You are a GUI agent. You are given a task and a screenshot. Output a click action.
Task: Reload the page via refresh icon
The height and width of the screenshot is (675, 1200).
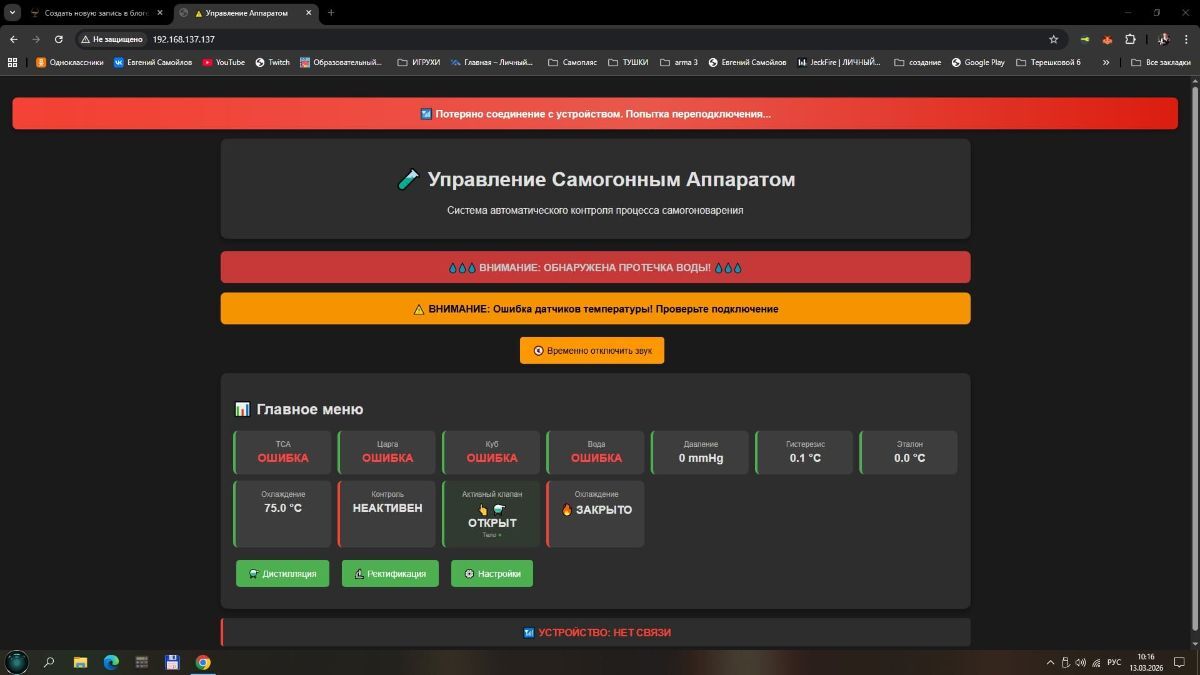[x=59, y=39]
